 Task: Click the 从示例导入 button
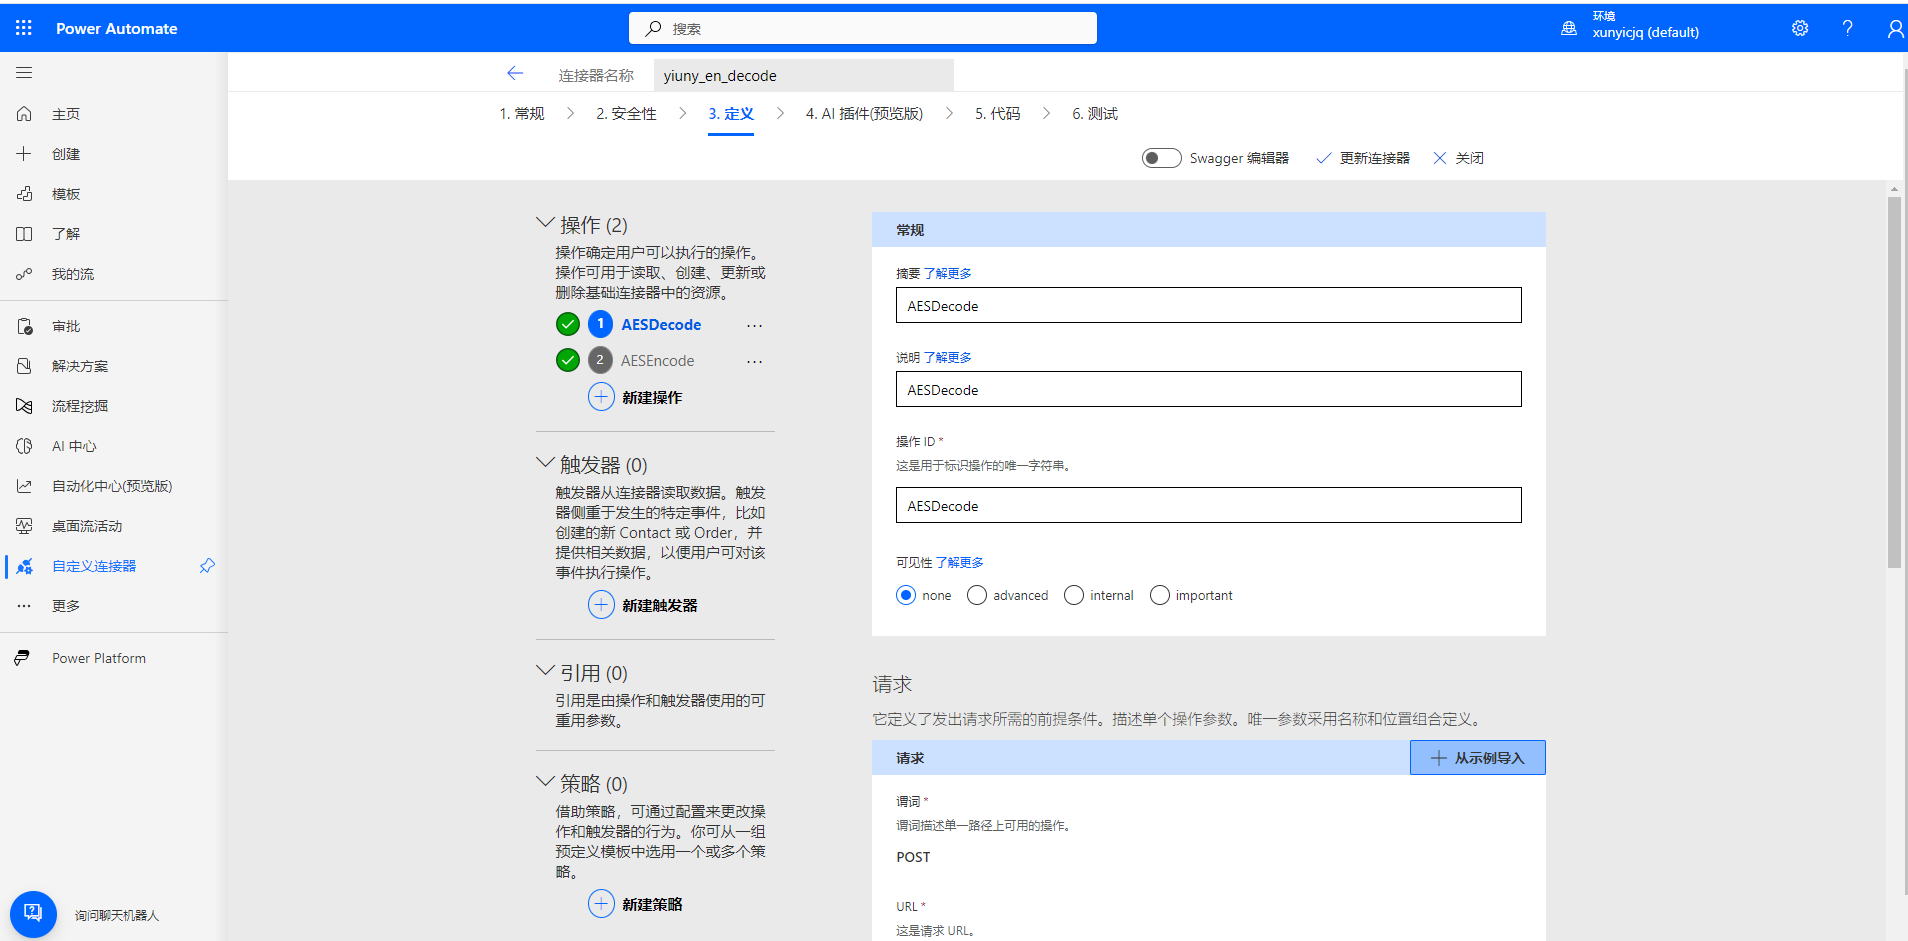point(1477,758)
